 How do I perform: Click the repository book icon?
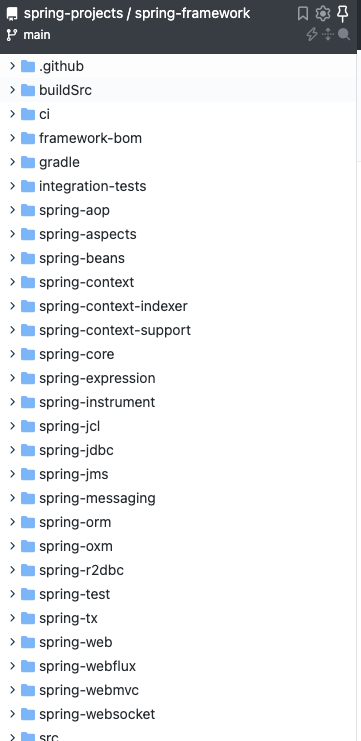(x=12, y=14)
